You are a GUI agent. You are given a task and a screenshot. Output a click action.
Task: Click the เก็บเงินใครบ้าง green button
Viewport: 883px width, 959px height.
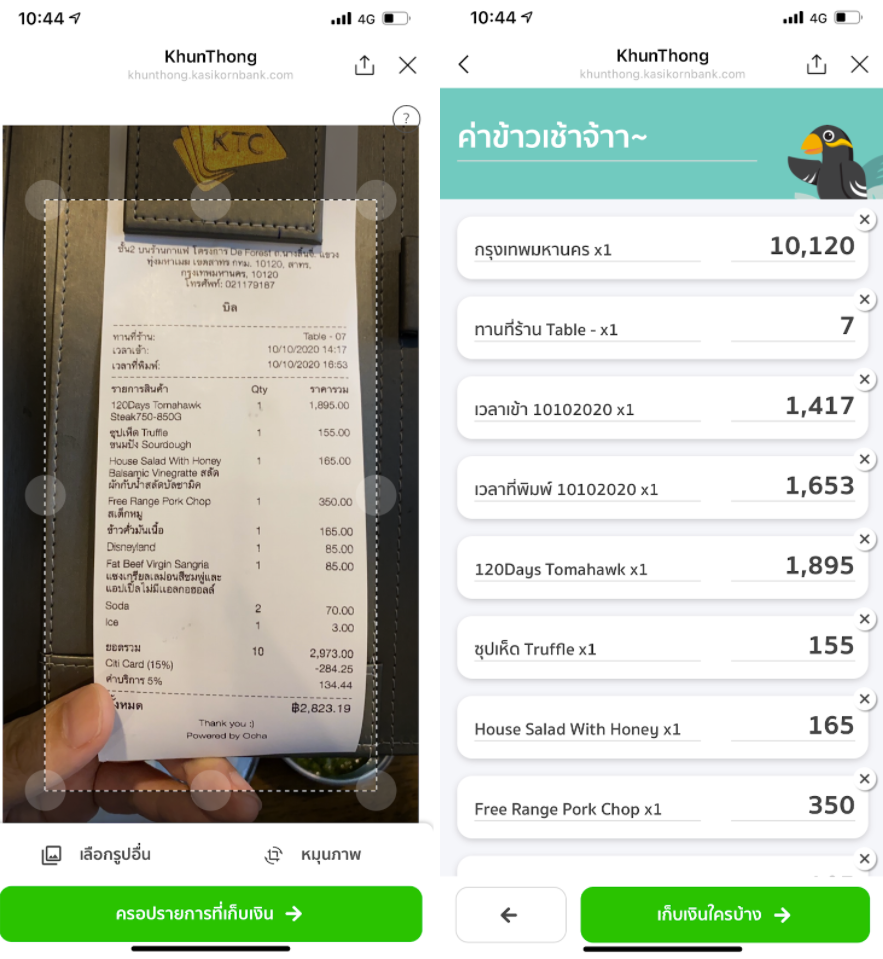coord(725,915)
